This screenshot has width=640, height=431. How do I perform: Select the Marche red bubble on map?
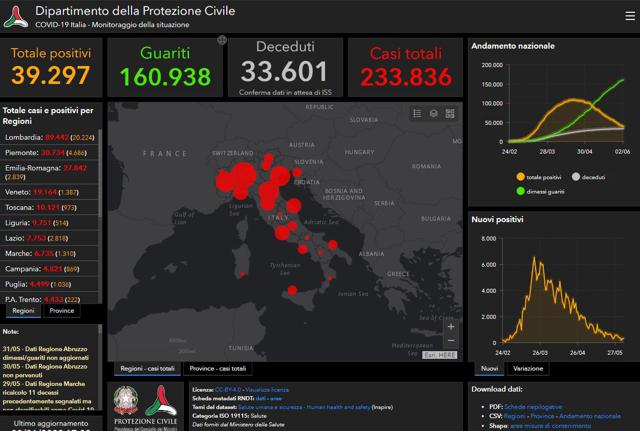[293, 206]
